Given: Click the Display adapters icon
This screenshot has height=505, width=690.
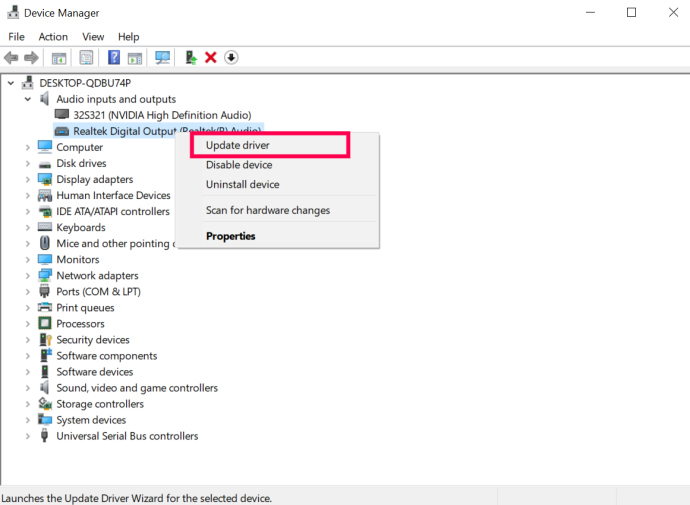Looking at the screenshot, I should (45, 179).
